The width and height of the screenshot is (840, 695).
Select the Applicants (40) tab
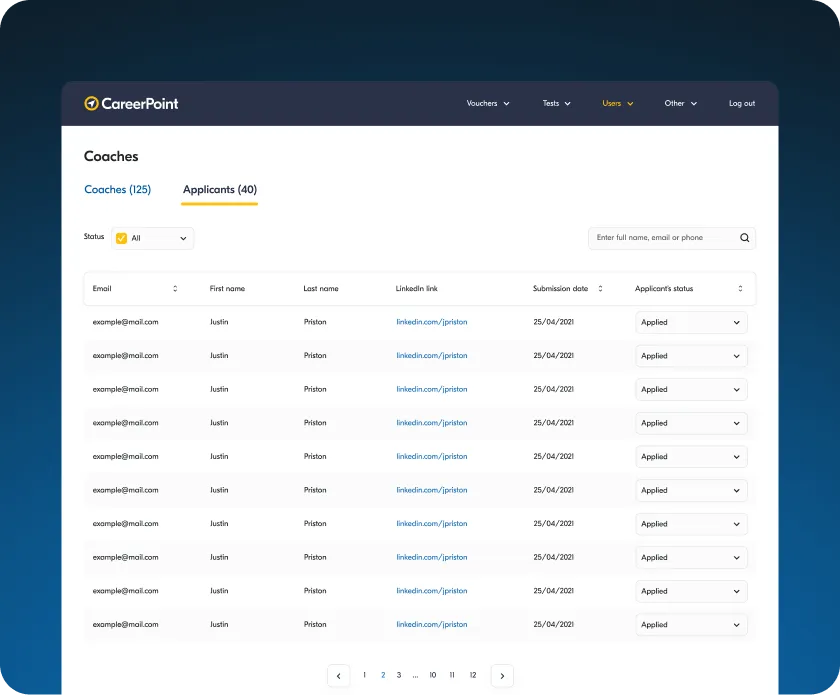tap(220, 190)
